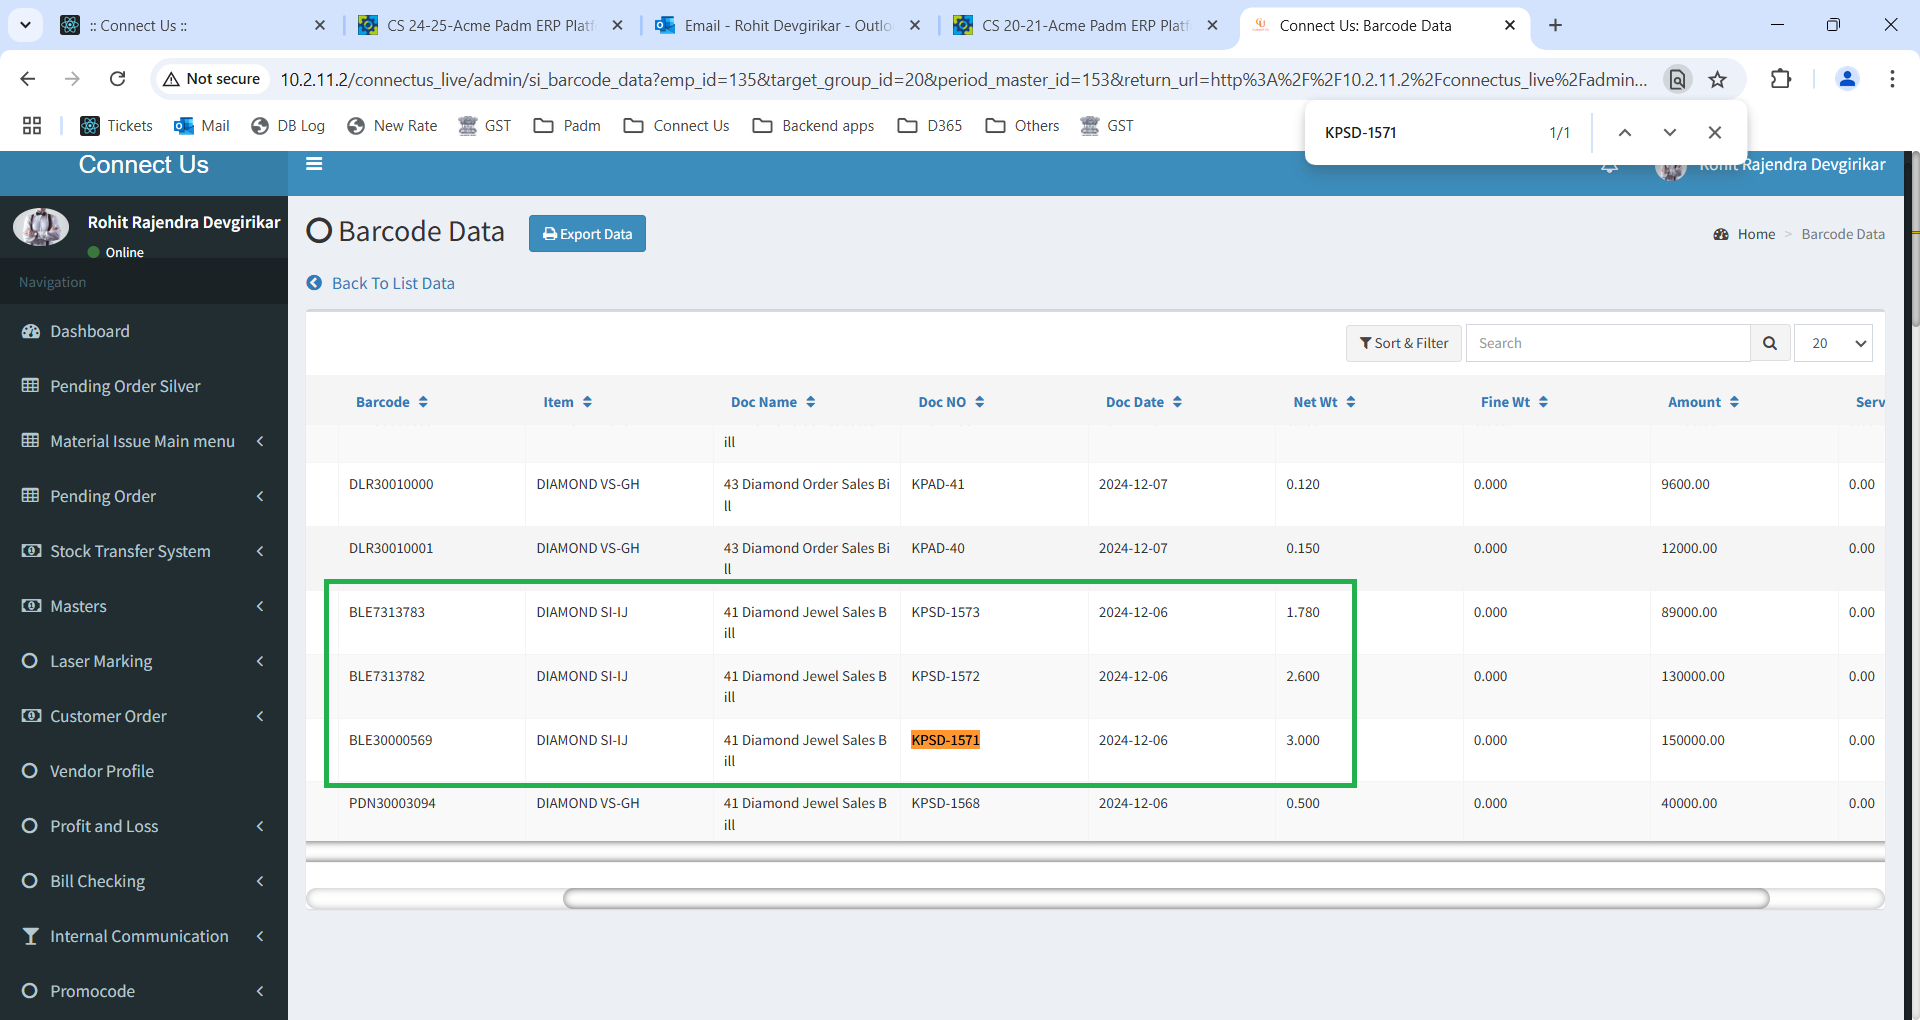This screenshot has width=1920, height=1020.
Task: Click barcode cell PDN30003094
Action: pos(392,803)
